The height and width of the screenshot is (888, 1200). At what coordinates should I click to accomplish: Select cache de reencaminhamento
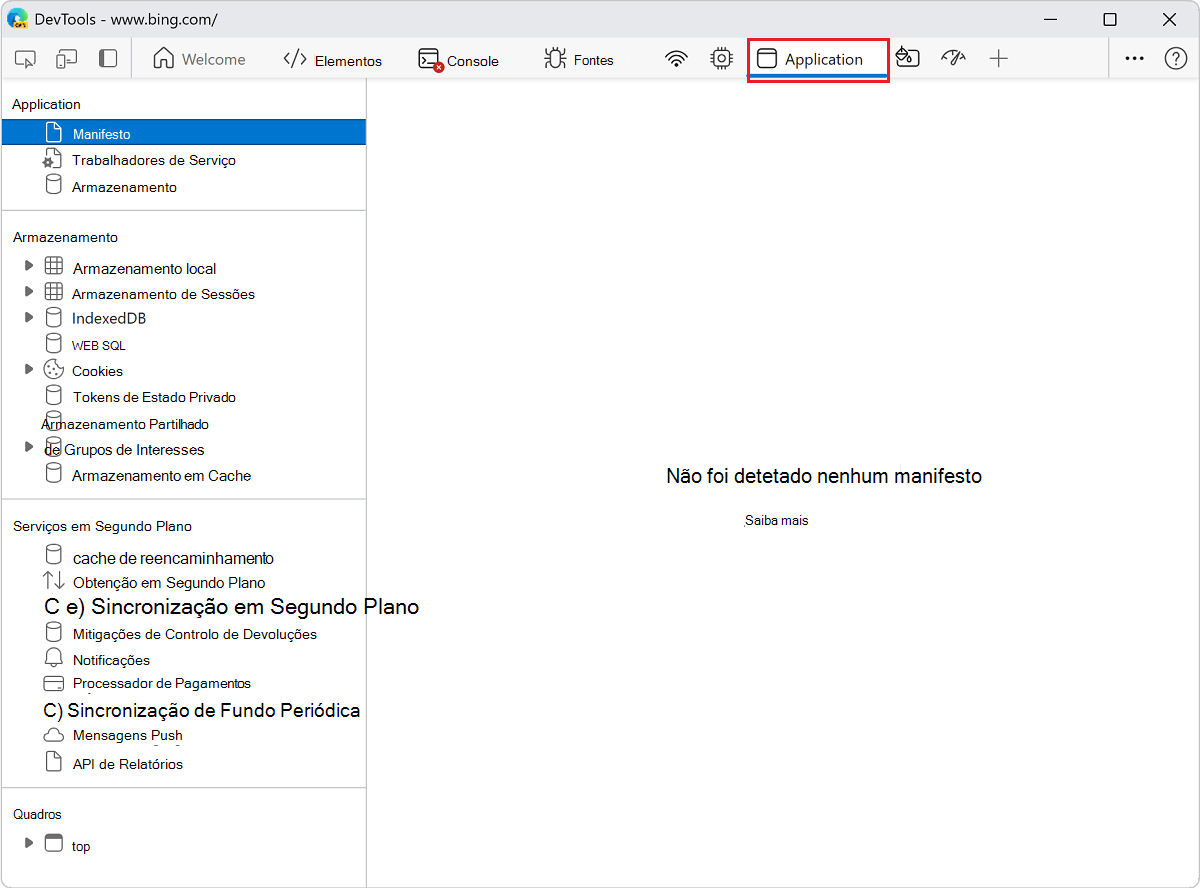[173, 558]
